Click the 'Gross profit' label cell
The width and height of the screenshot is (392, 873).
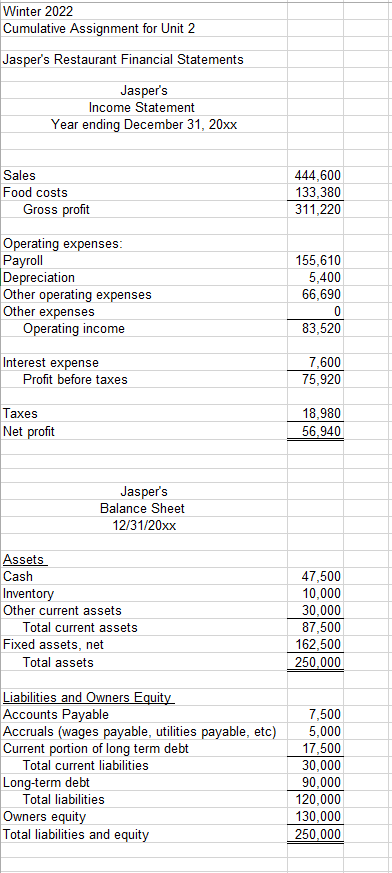point(144,210)
